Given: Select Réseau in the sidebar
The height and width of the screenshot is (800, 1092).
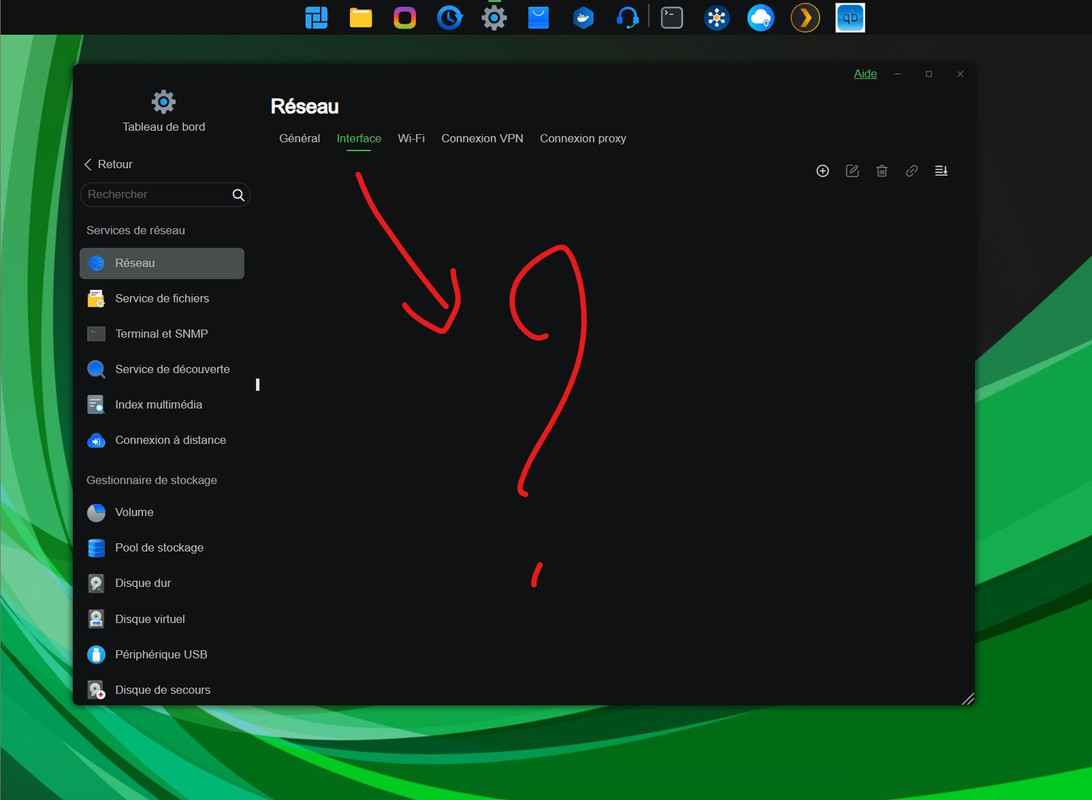Looking at the screenshot, I should [162, 263].
